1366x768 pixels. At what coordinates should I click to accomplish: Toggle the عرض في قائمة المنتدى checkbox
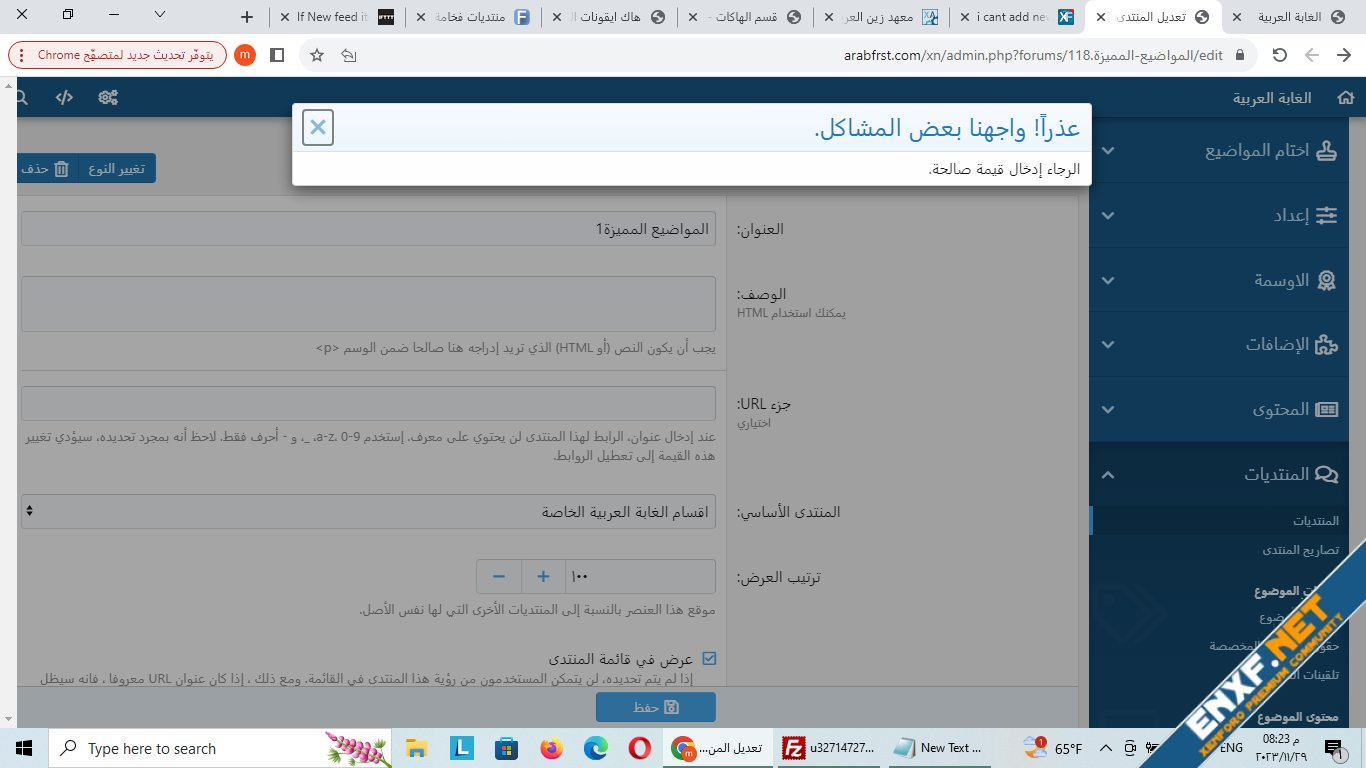coord(709,659)
